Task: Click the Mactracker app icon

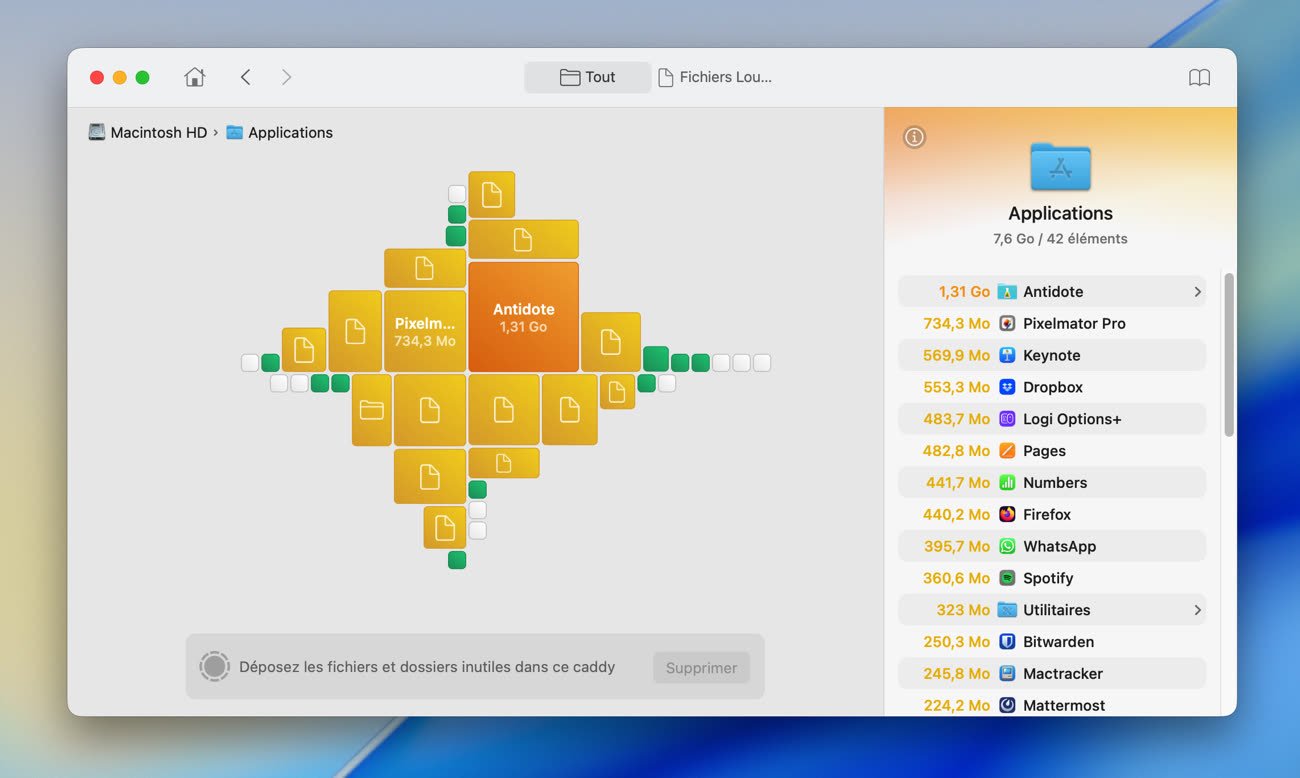Action: [1007, 674]
